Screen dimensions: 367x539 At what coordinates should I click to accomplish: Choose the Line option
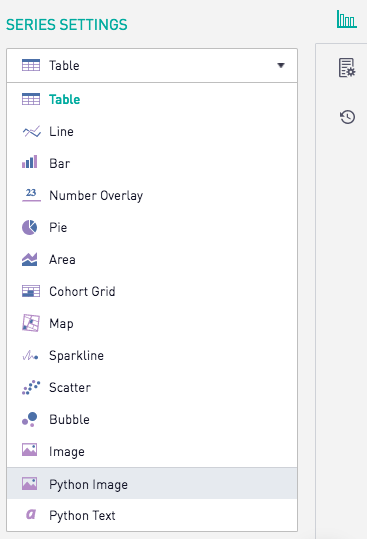click(x=152, y=131)
